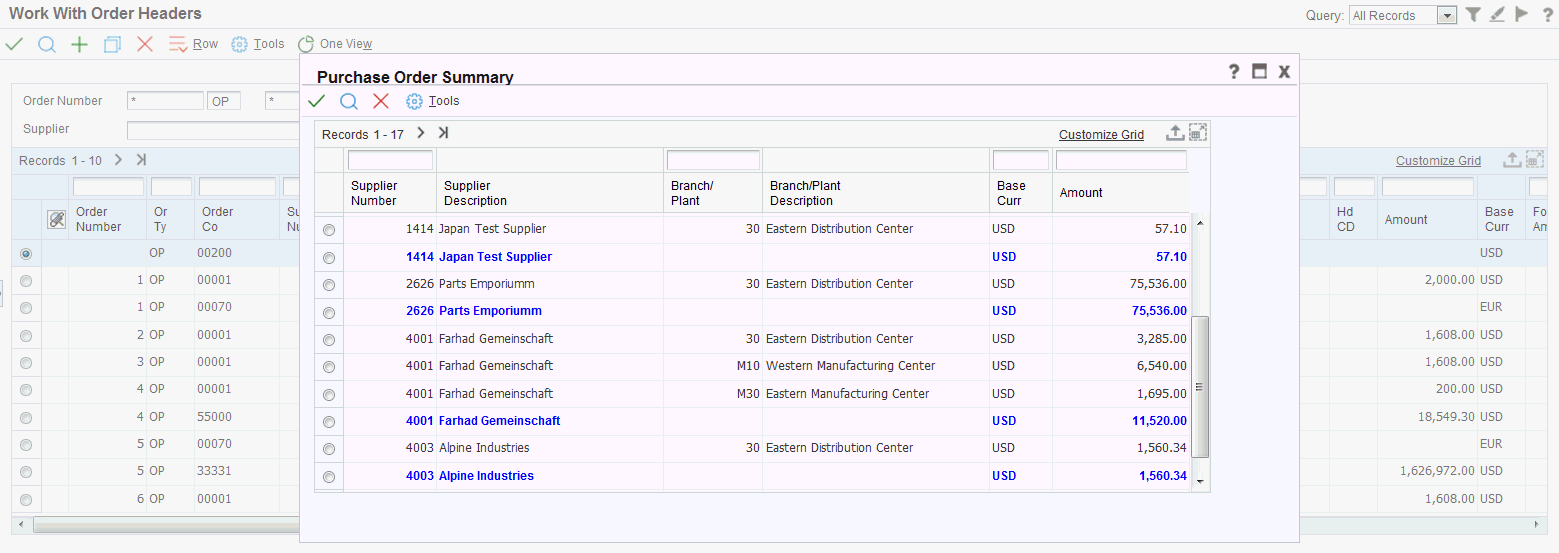Click the red Cancel X in dialog toolbar
The height and width of the screenshot is (553, 1559).
point(381,101)
